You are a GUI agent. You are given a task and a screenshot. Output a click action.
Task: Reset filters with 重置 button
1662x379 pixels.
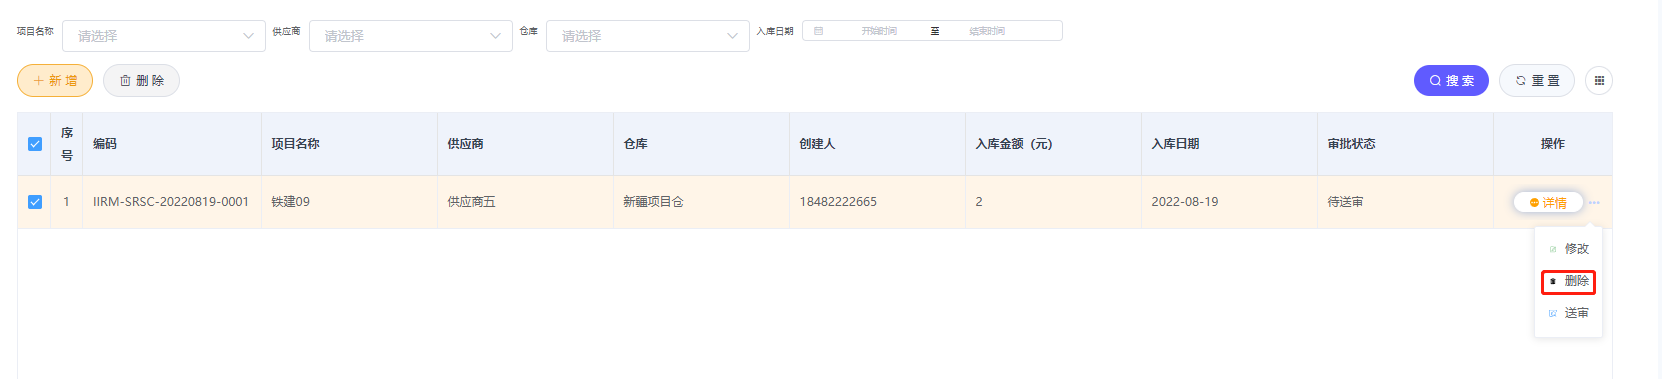[x=1537, y=80]
